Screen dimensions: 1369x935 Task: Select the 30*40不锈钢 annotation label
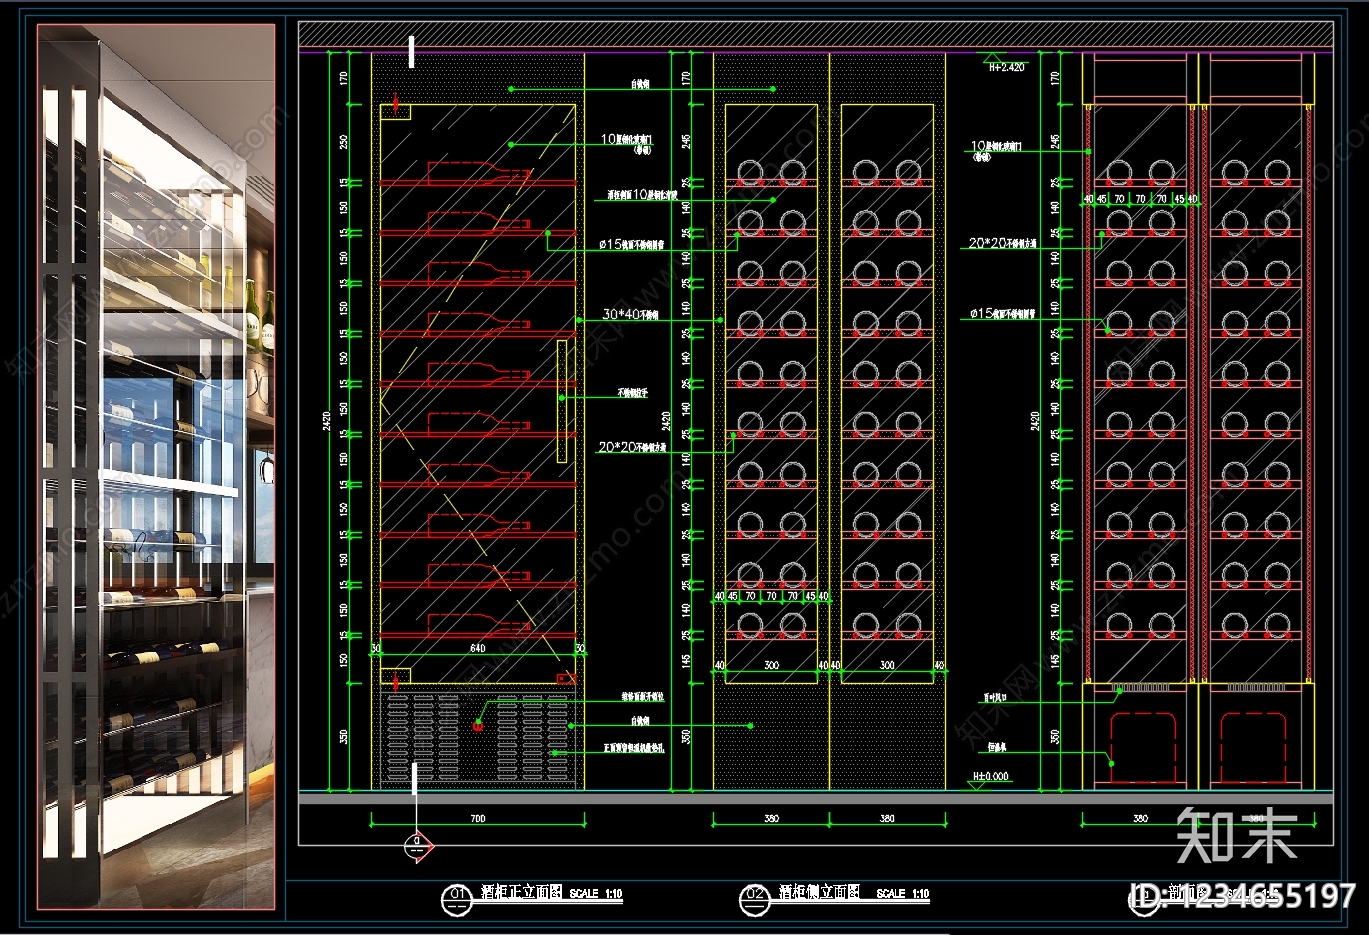pyautogui.click(x=630, y=314)
